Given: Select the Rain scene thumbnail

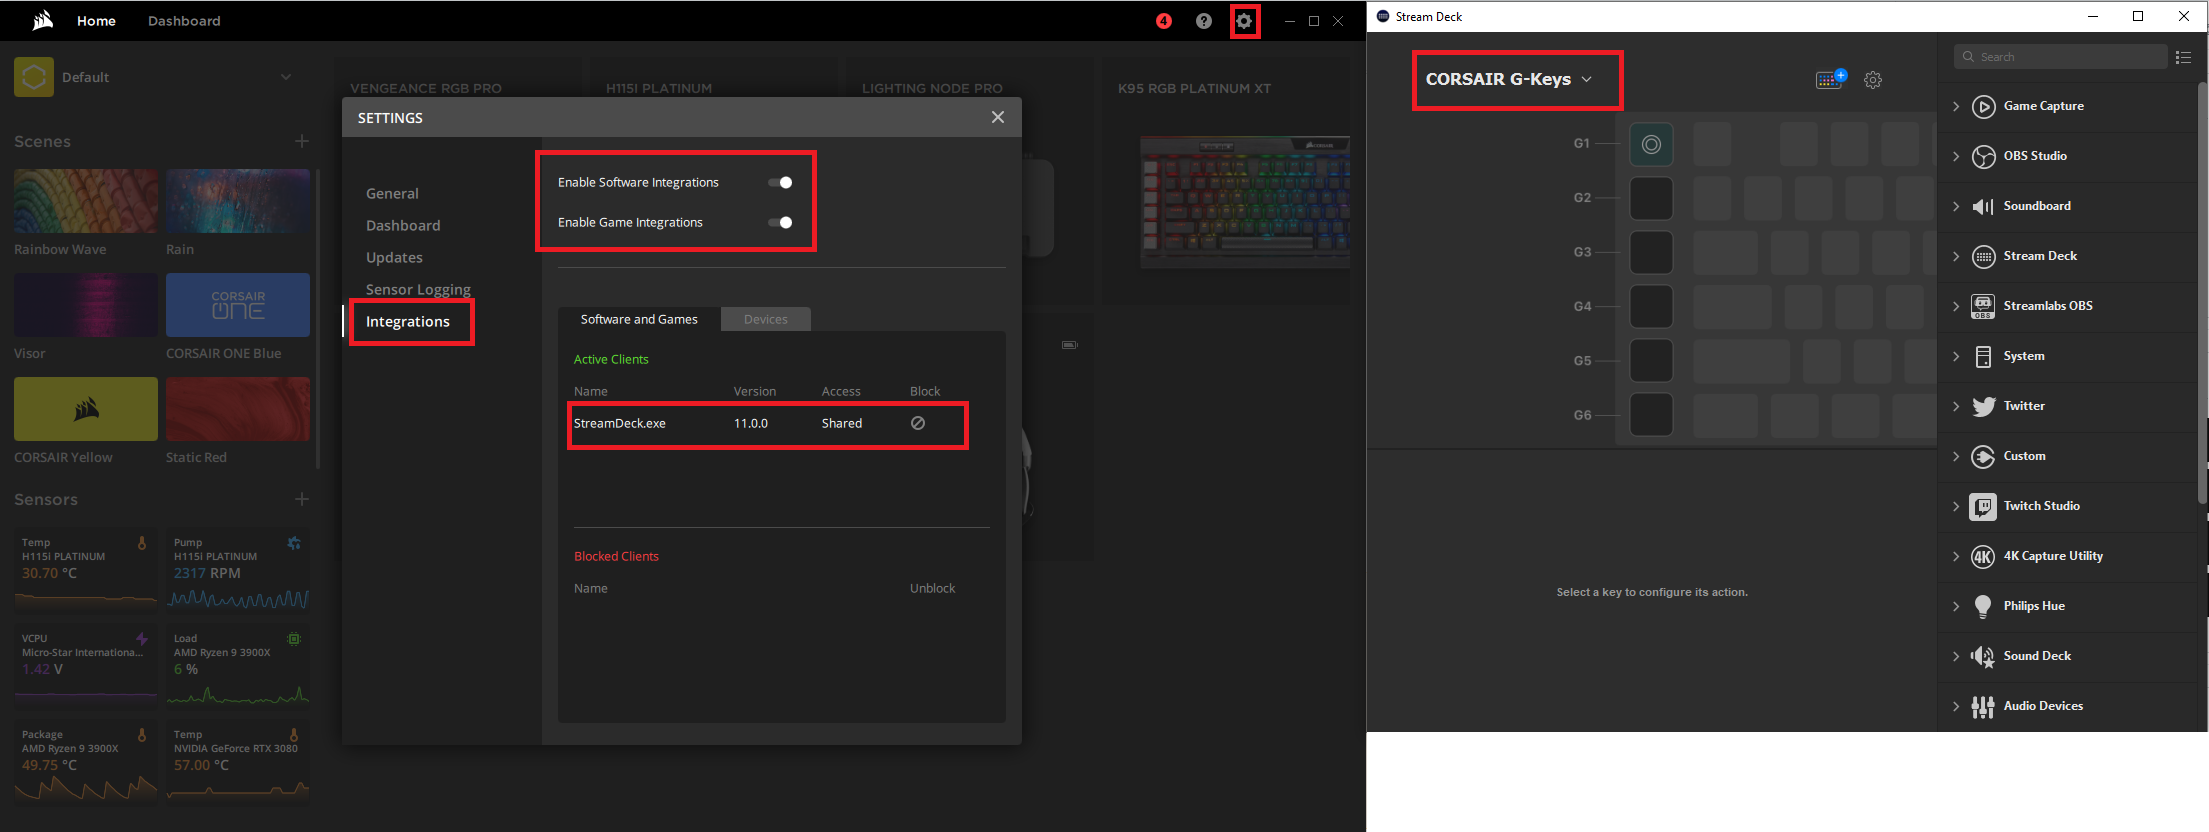Looking at the screenshot, I should [x=238, y=201].
